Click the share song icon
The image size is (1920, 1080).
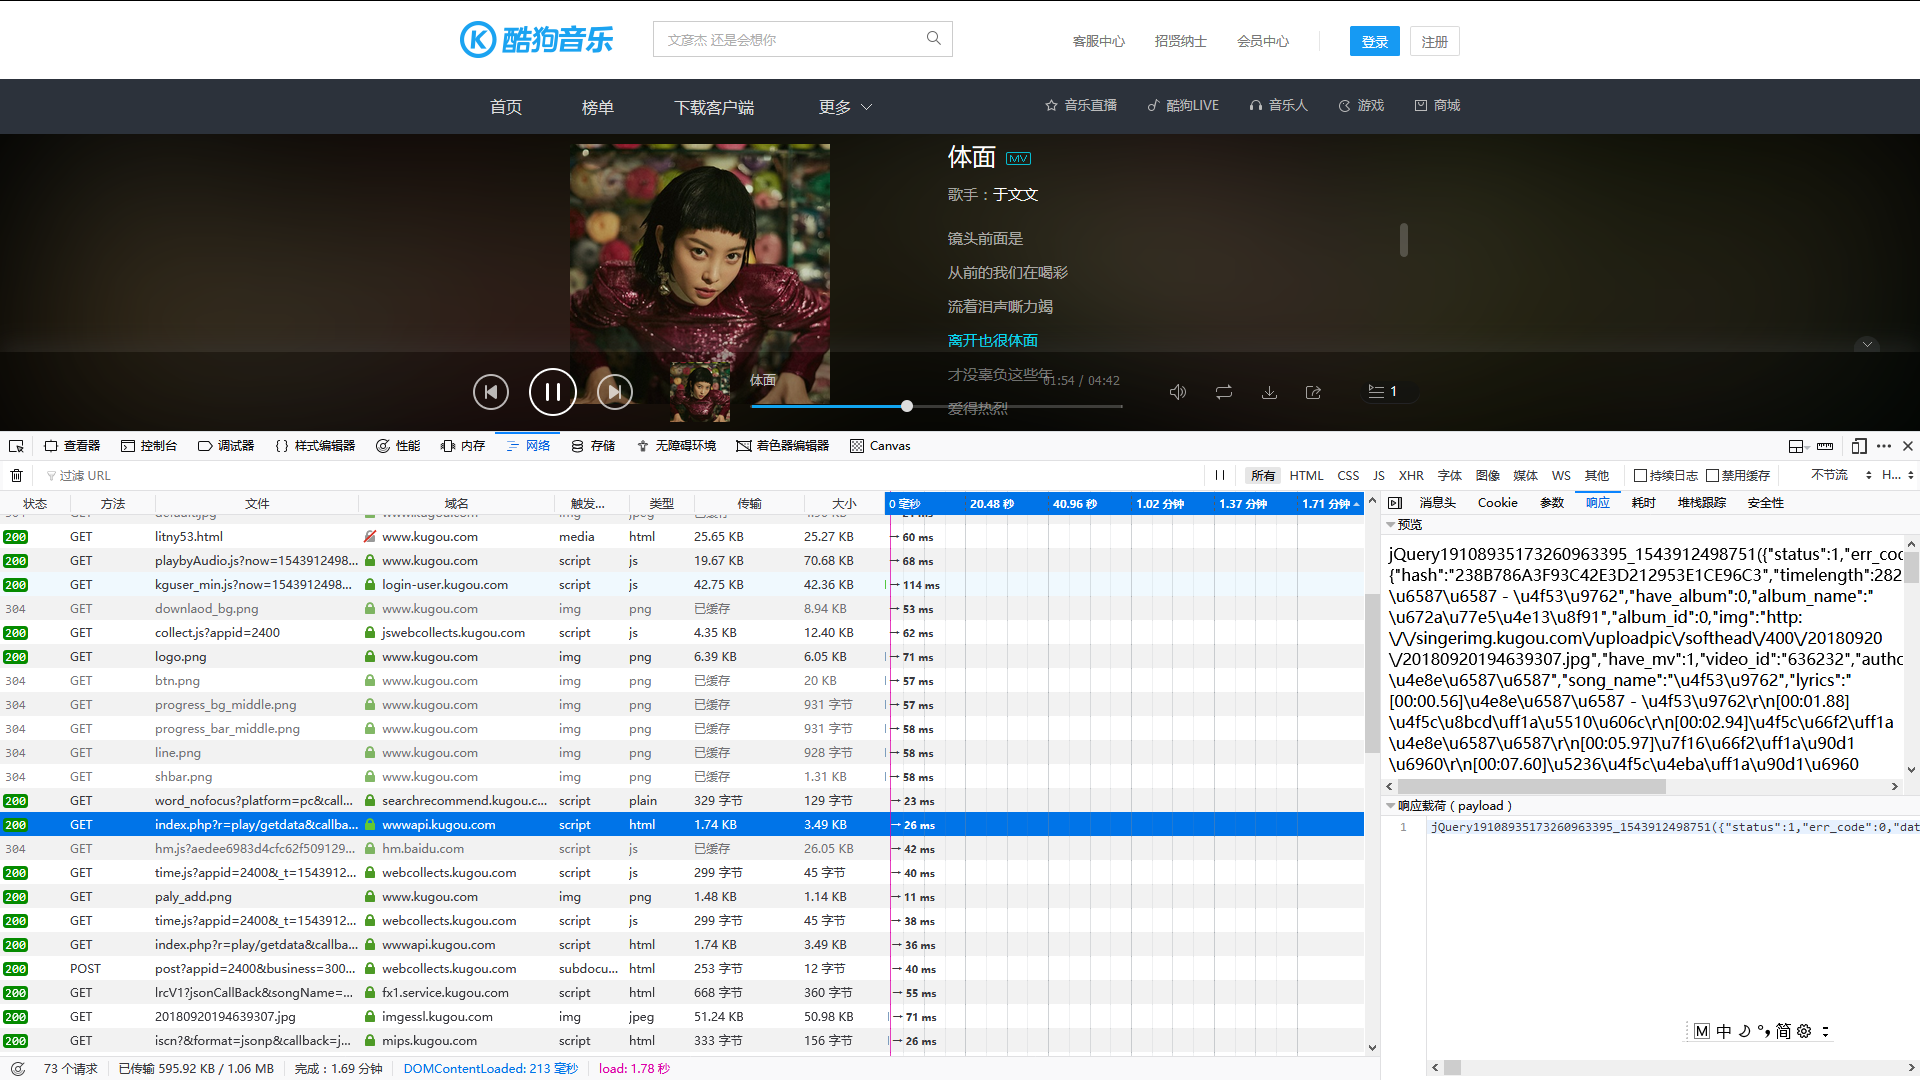(x=1314, y=392)
